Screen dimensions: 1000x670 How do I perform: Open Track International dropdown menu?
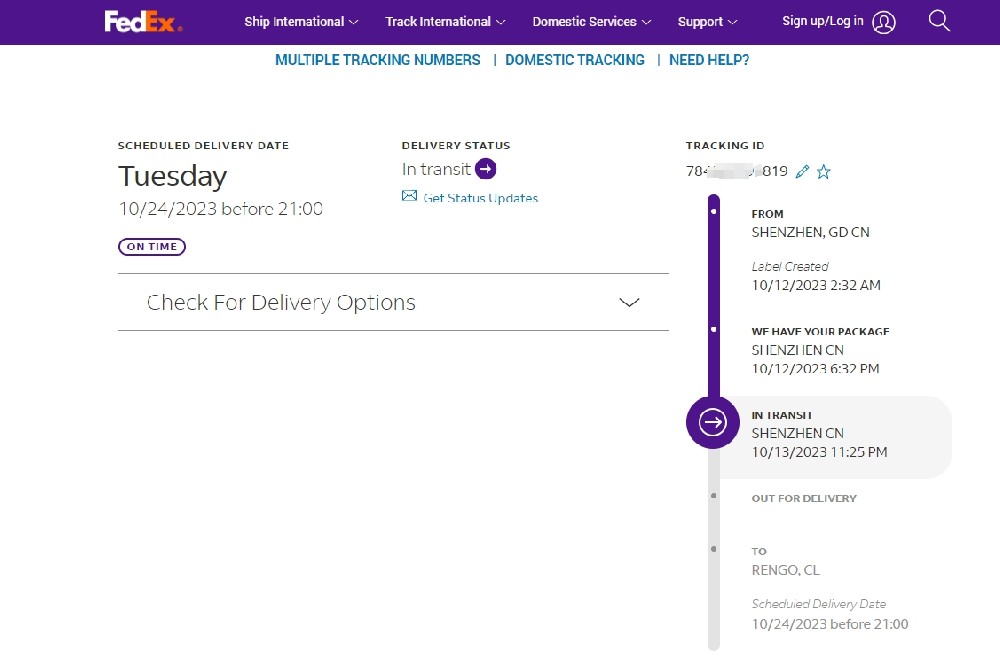(x=445, y=21)
